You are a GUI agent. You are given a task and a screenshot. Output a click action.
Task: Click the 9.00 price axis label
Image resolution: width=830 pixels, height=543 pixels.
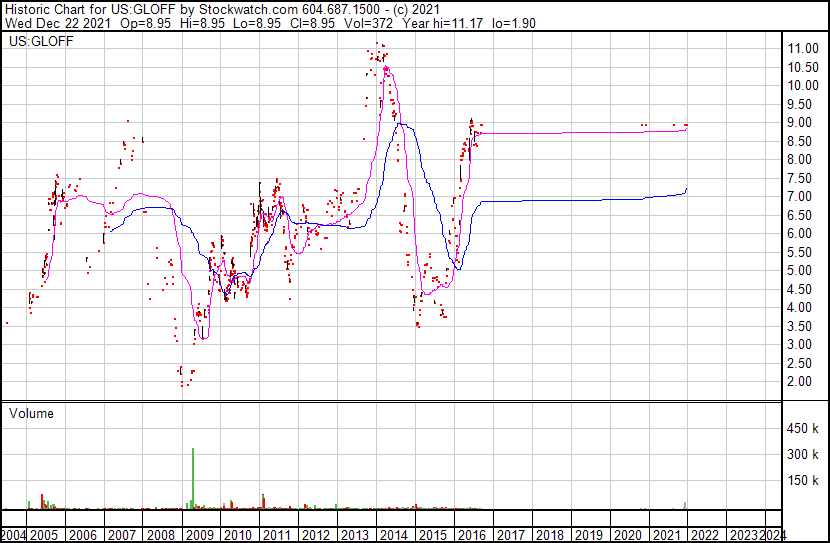pos(800,123)
